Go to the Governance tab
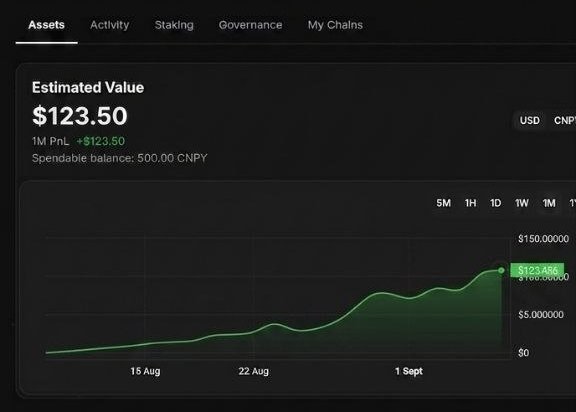 [250, 25]
